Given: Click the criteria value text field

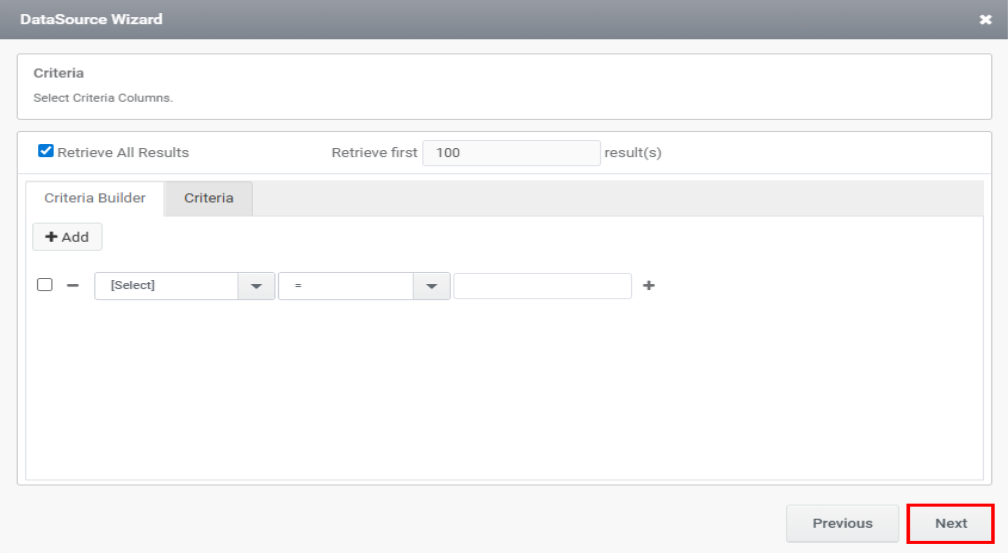Looking at the screenshot, I should [x=542, y=286].
